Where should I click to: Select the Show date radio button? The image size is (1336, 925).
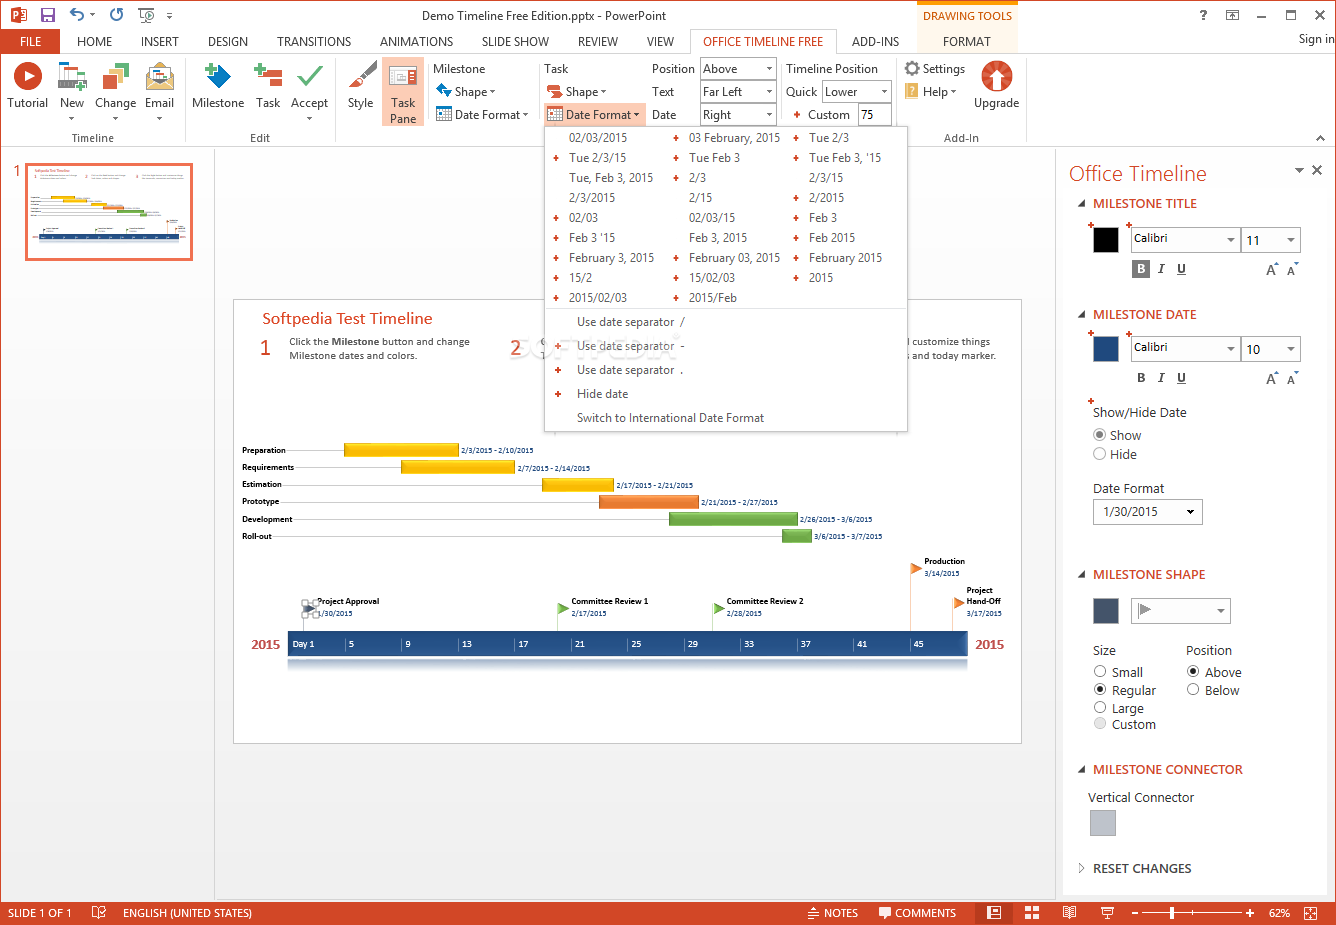(1100, 435)
